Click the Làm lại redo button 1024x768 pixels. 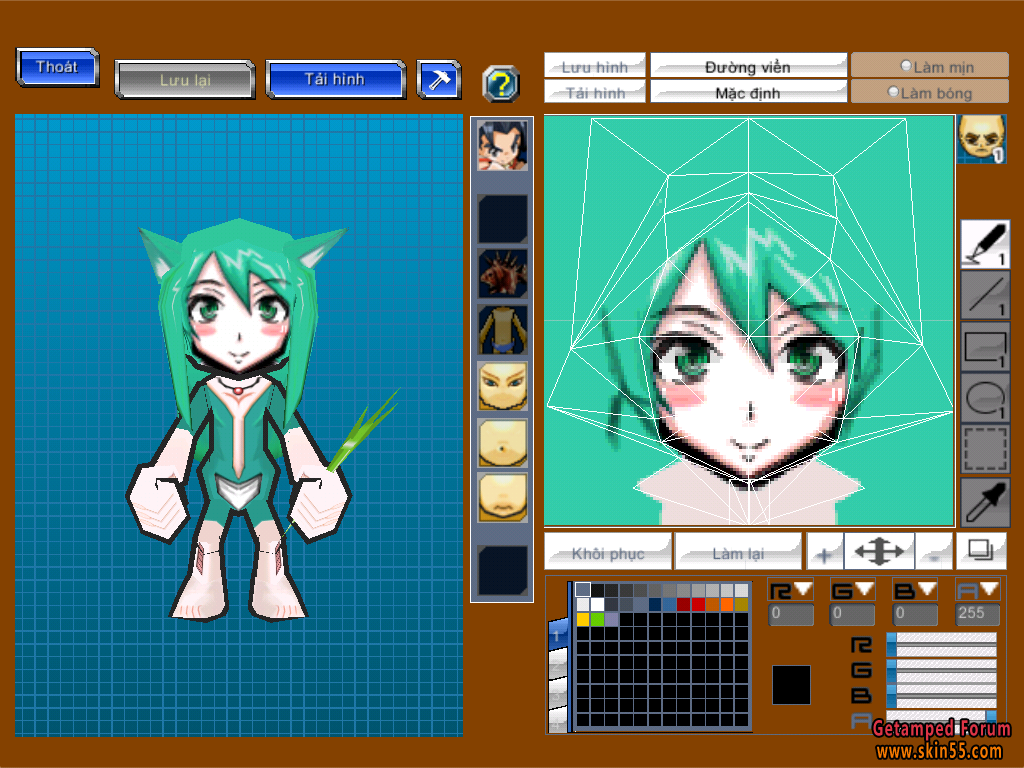tap(738, 552)
